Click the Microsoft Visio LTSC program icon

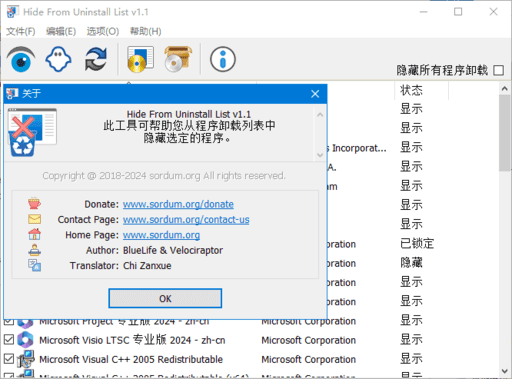pos(25,340)
